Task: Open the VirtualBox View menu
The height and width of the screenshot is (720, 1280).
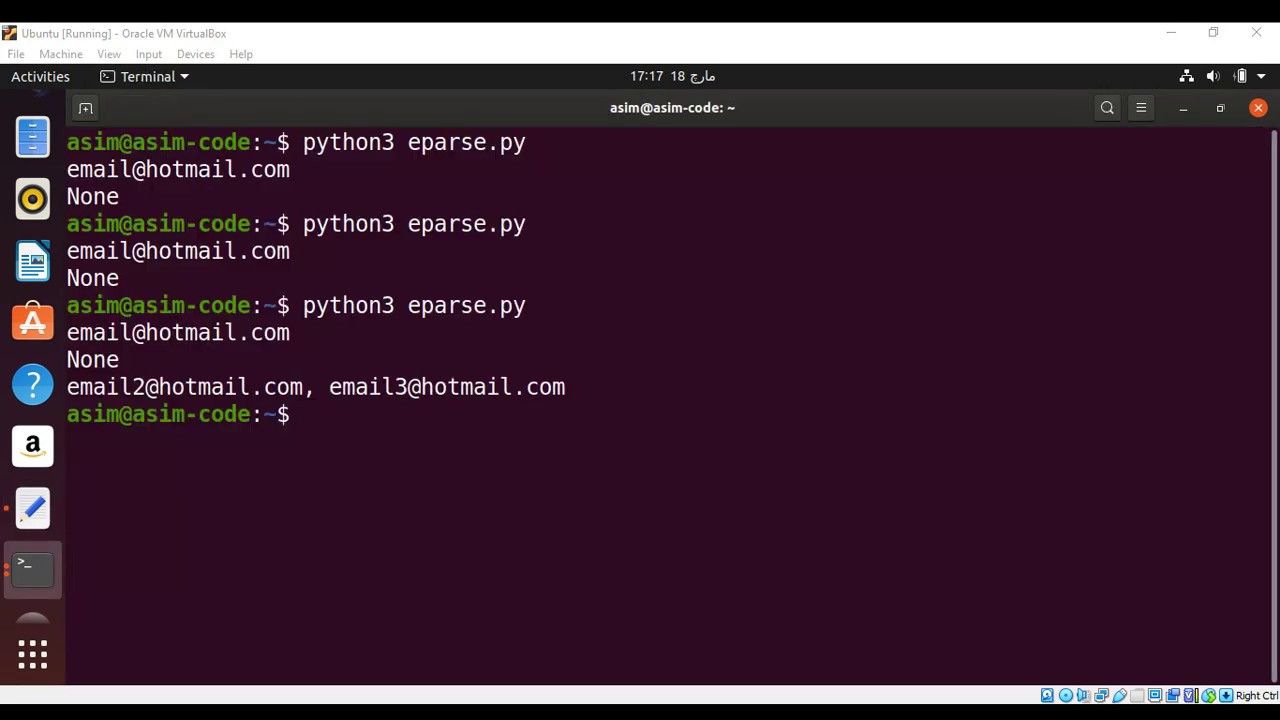Action: (109, 54)
